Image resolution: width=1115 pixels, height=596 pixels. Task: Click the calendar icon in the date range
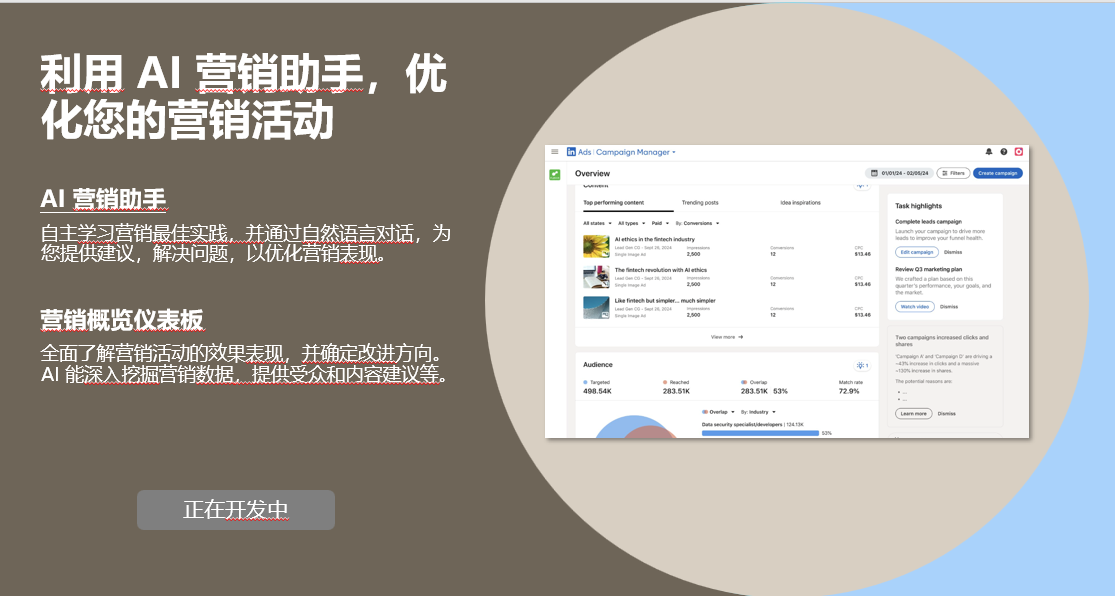point(875,173)
